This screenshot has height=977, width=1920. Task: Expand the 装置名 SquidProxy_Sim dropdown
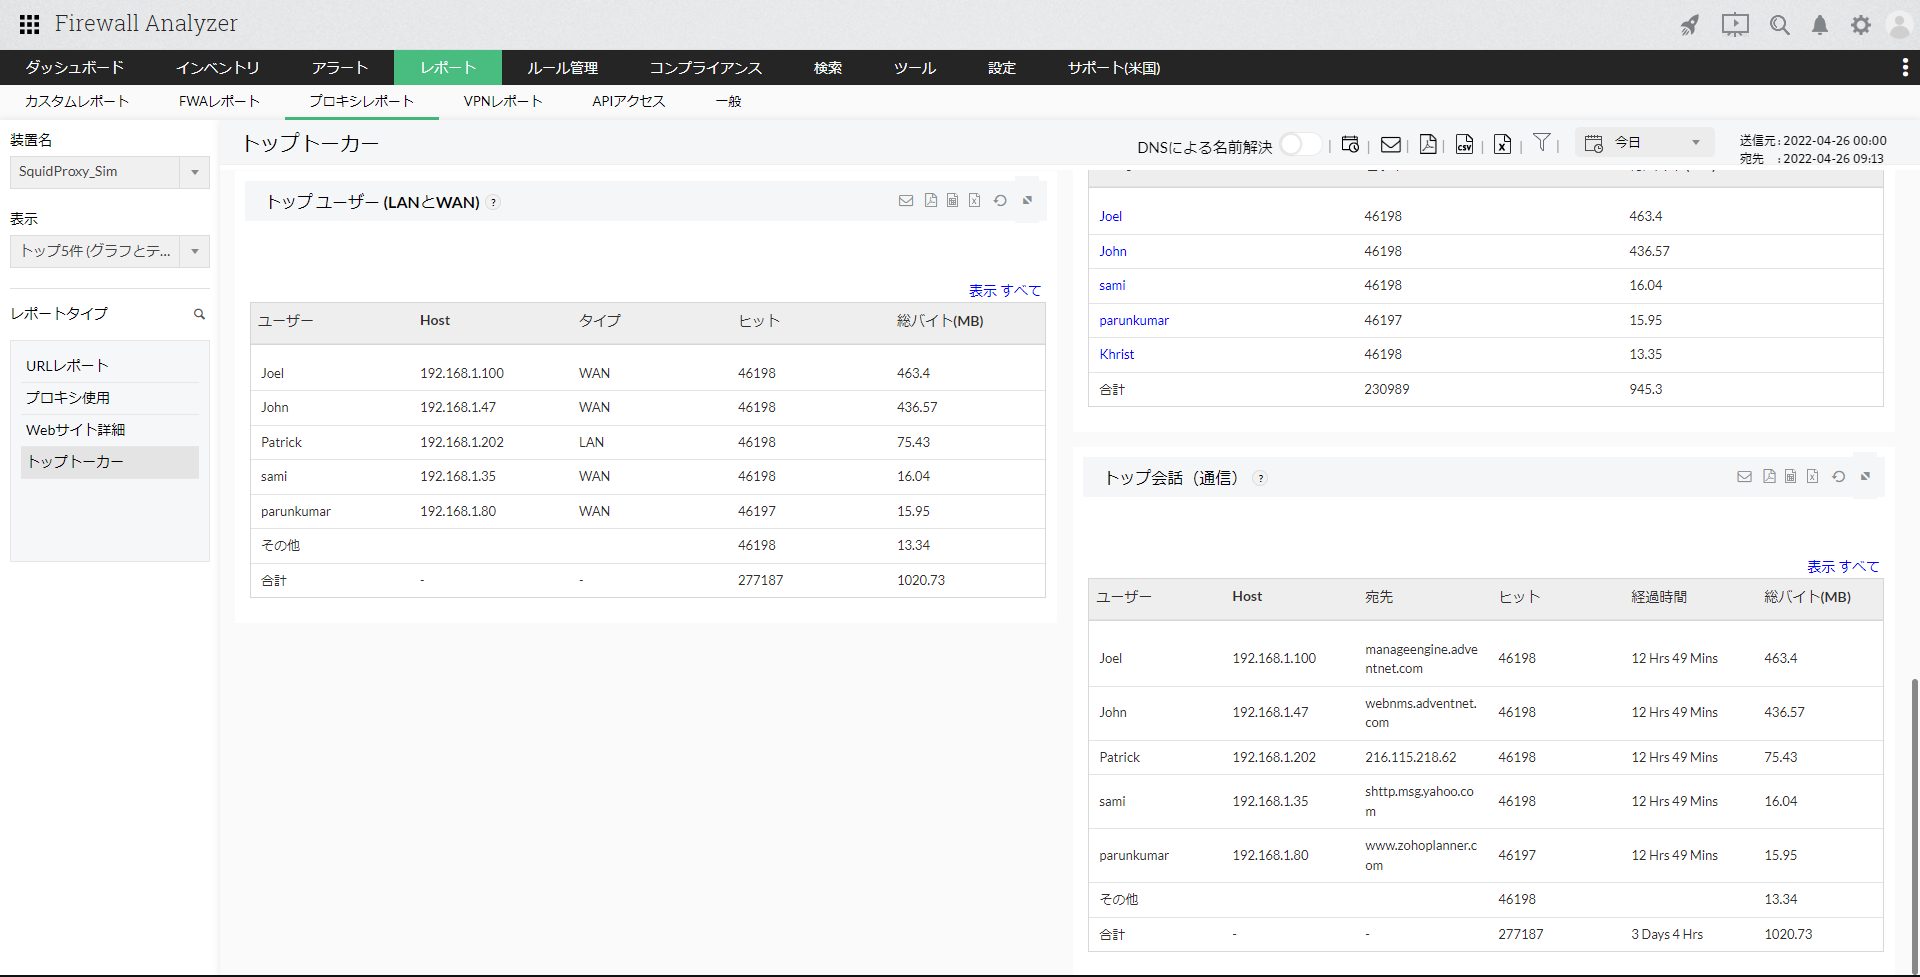point(195,172)
